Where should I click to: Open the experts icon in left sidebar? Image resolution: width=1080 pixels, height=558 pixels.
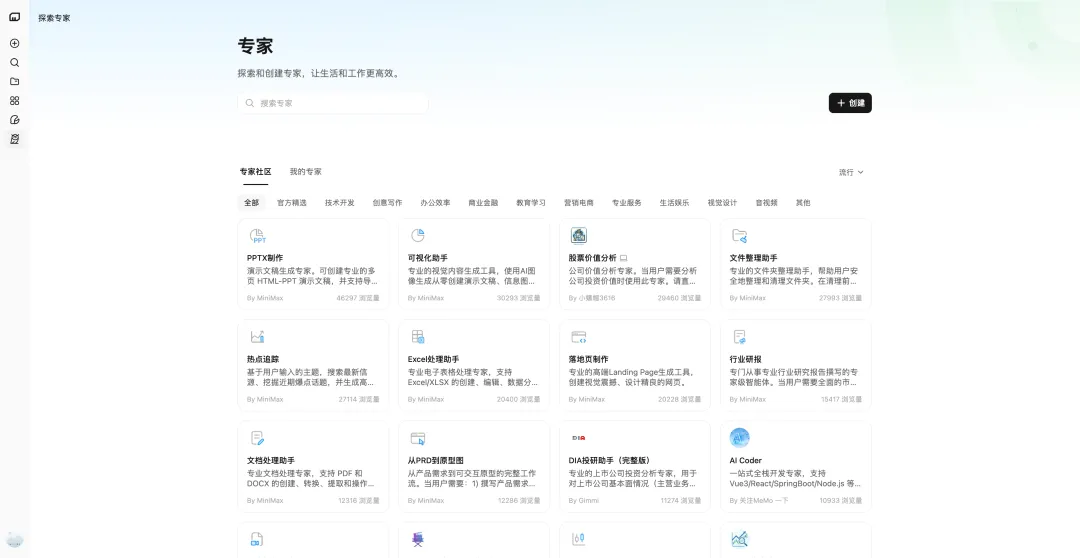click(x=14, y=139)
